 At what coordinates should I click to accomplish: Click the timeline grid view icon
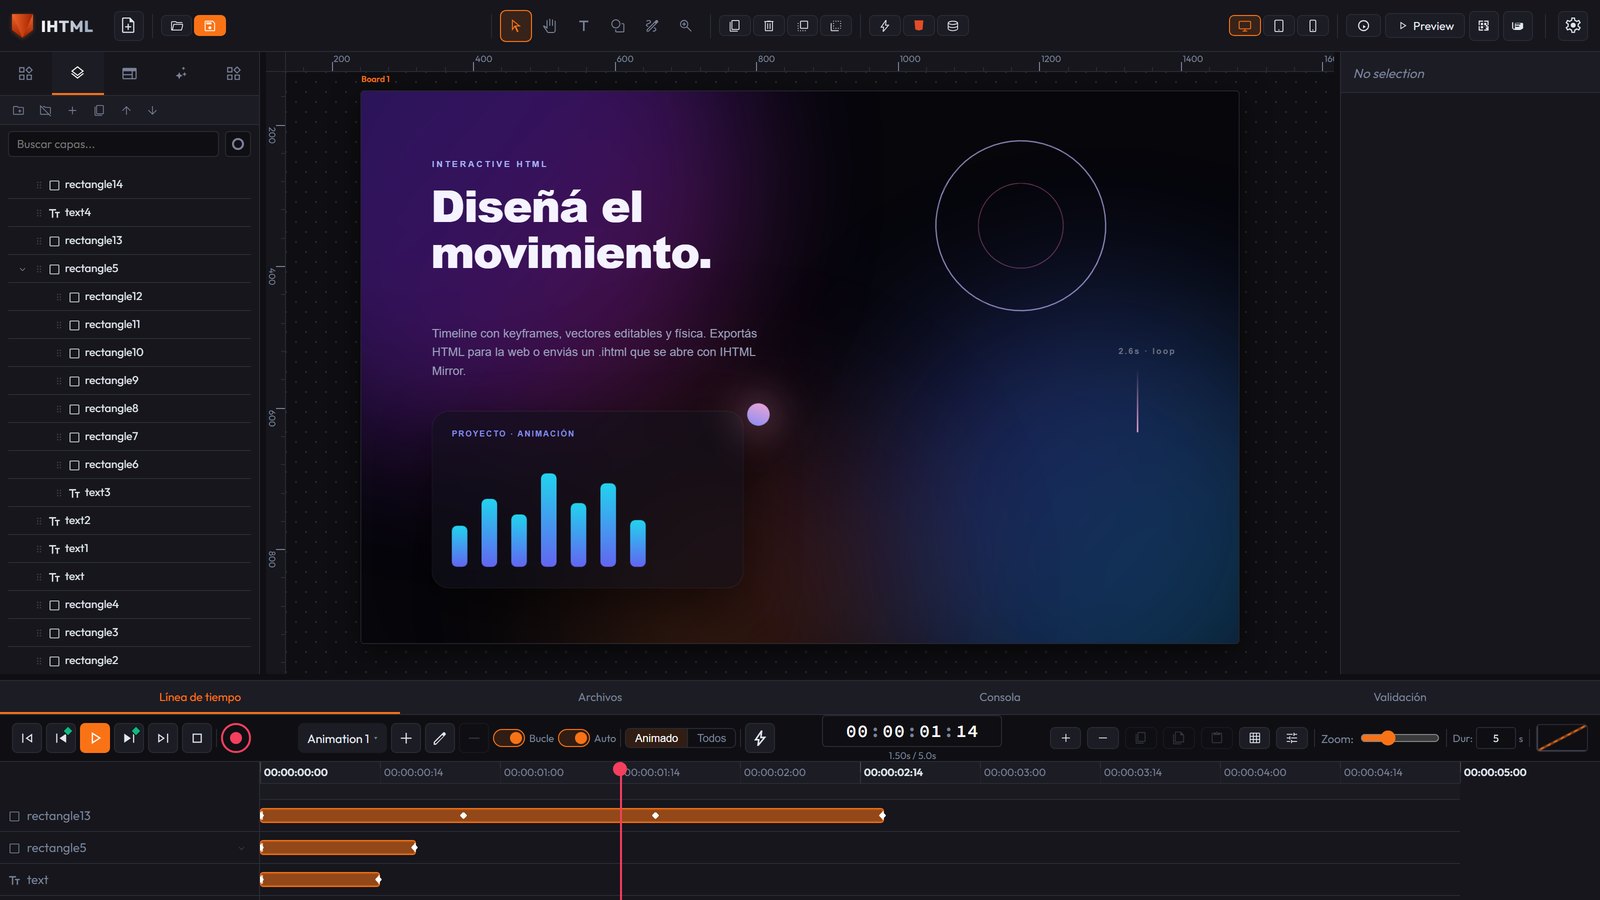(x=1254, y=738)
